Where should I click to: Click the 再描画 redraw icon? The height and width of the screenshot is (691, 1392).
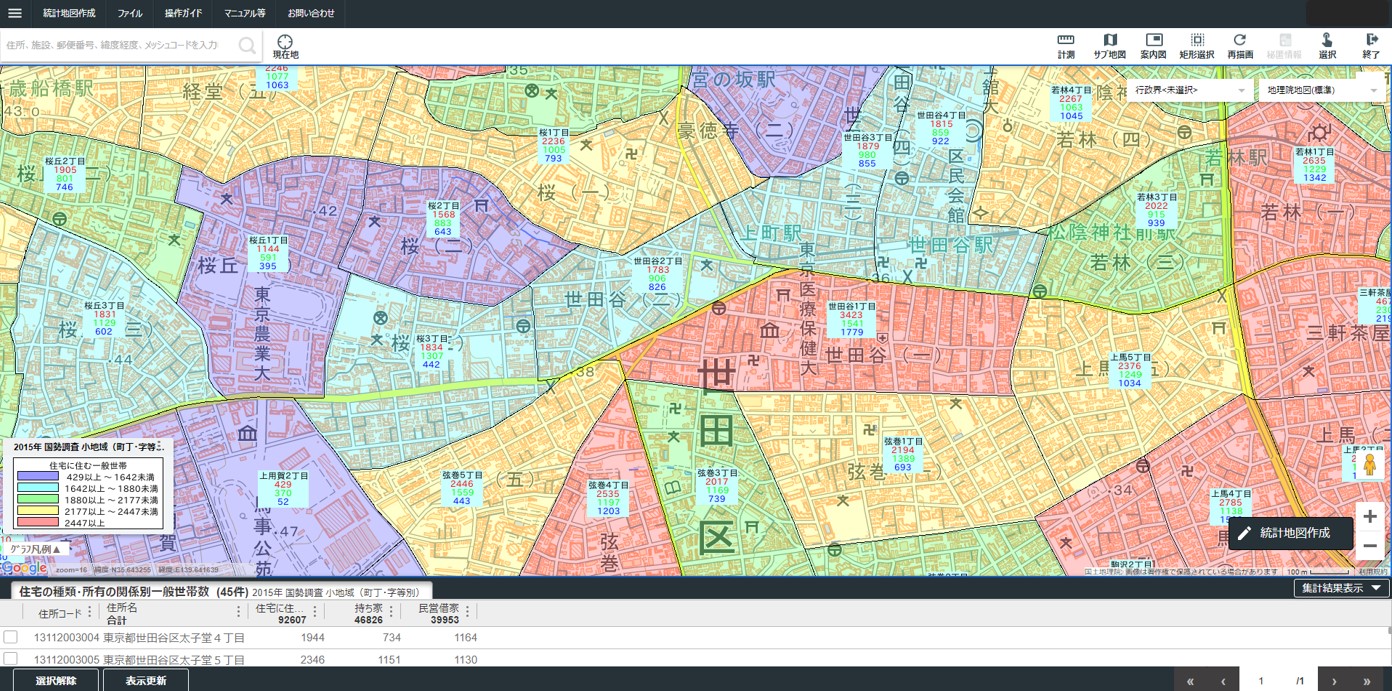point(1240,47)
